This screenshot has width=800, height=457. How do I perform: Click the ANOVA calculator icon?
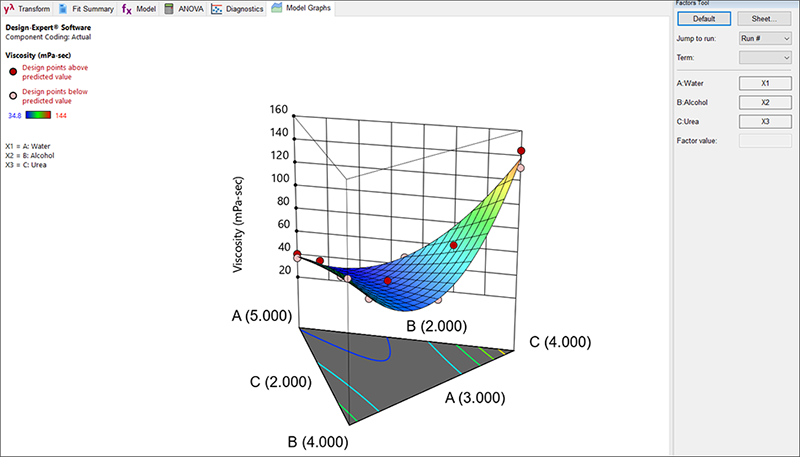[171, 8]
